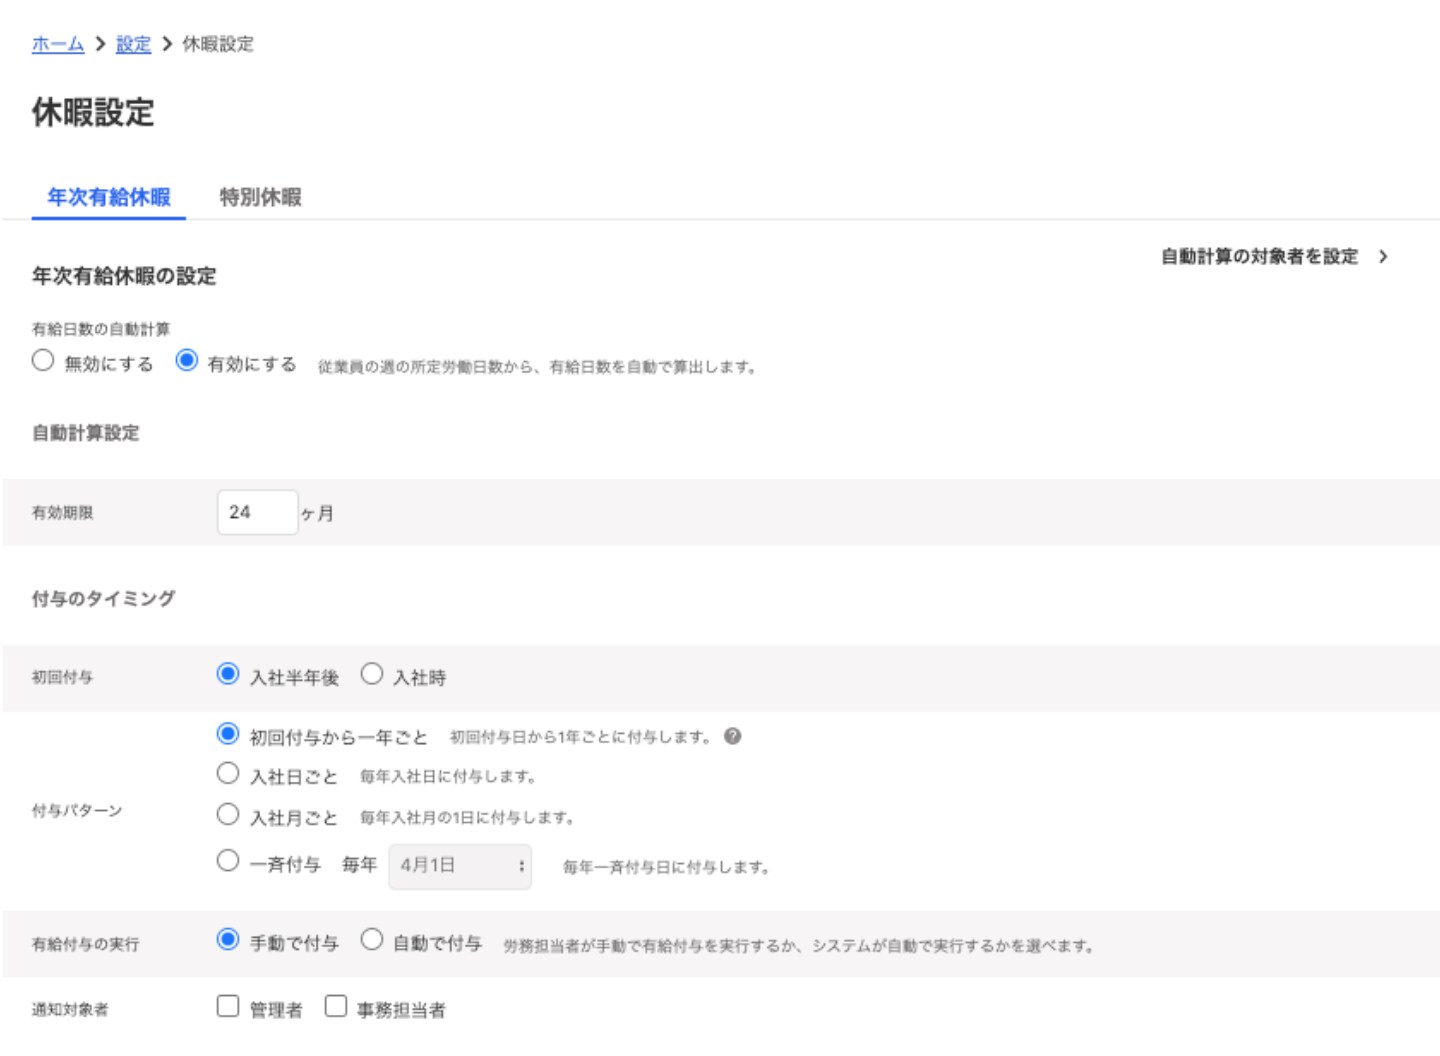Choose 入社半年後 for first grant
1440x1056 pixels.
tap(228, 674)
